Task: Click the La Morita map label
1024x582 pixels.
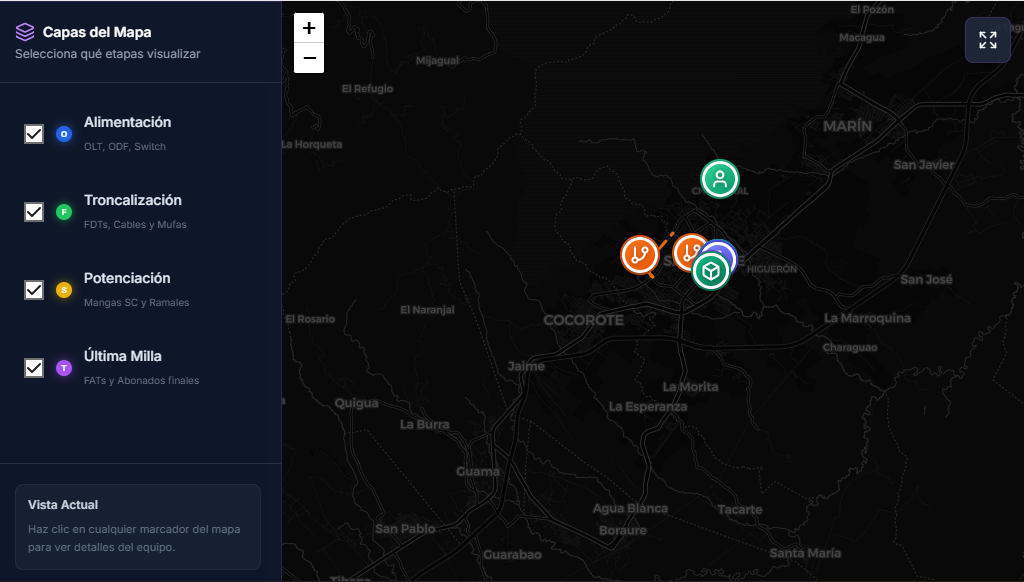Action: (x=690, y=387)
